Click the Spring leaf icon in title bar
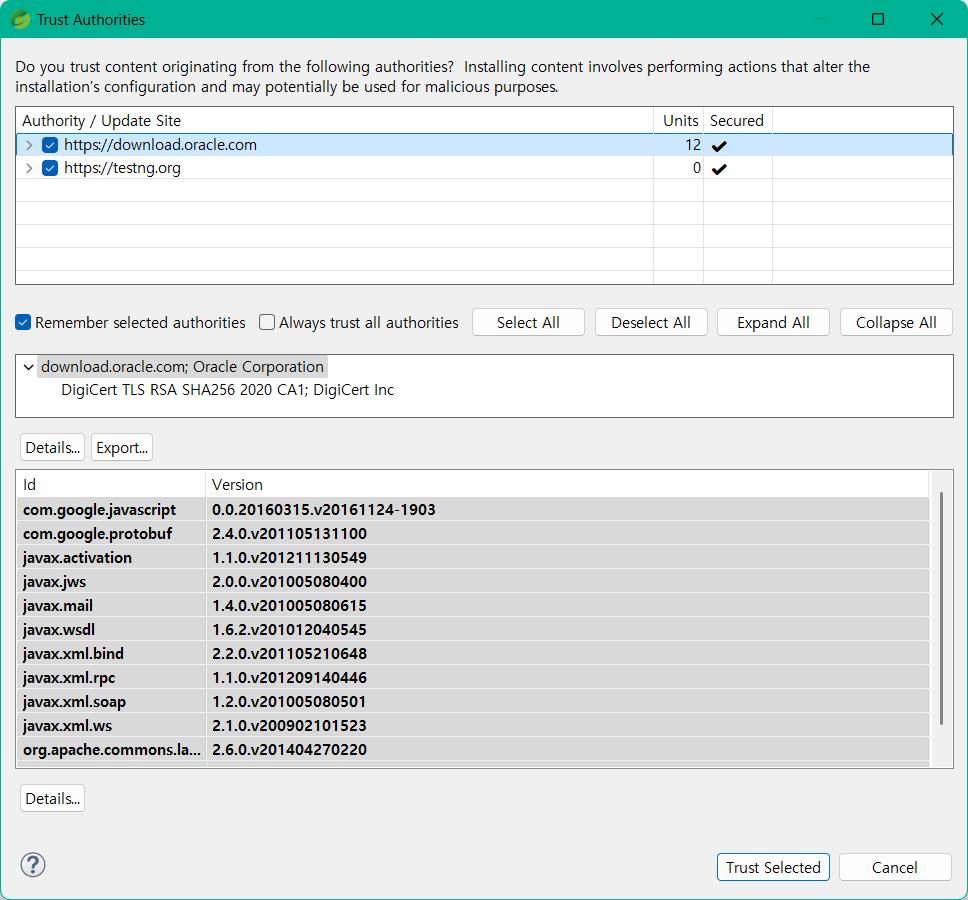The image size is (968, 900). click(20, 20)
